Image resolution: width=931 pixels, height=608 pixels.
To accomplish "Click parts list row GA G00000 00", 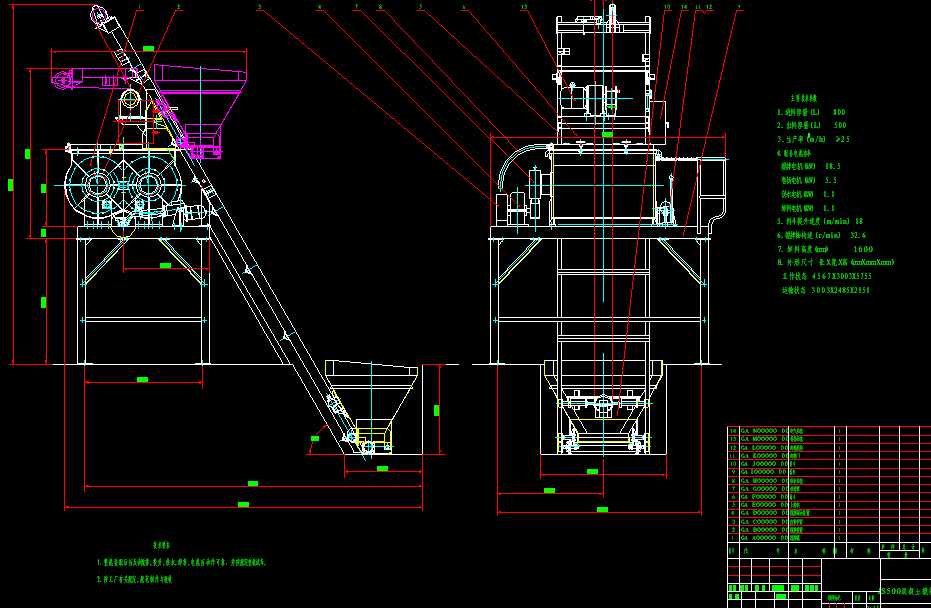I will (831, 488).
